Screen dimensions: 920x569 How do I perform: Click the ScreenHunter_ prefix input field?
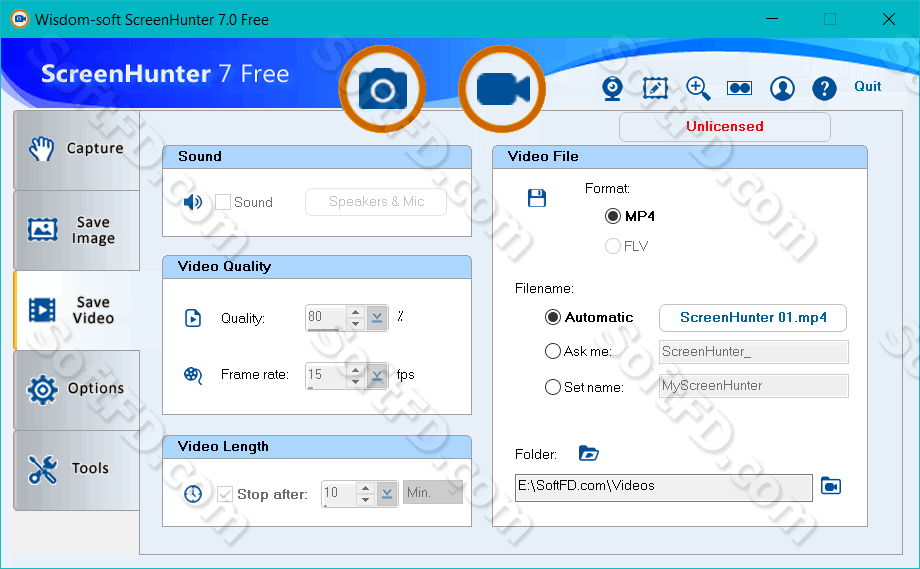pos(753,352)
